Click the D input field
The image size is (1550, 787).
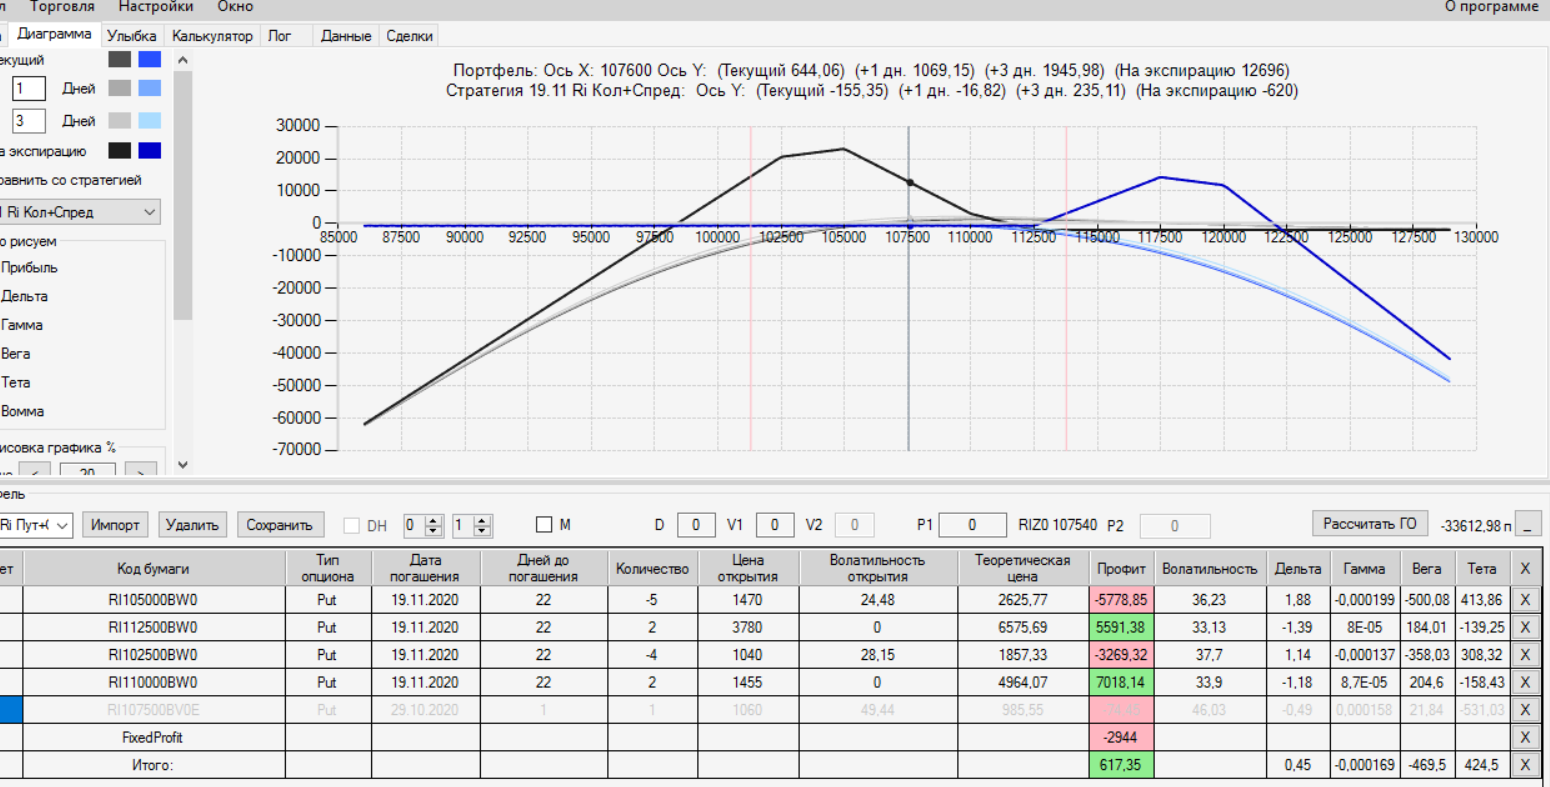pyautogui.click(x=696, y=525)
